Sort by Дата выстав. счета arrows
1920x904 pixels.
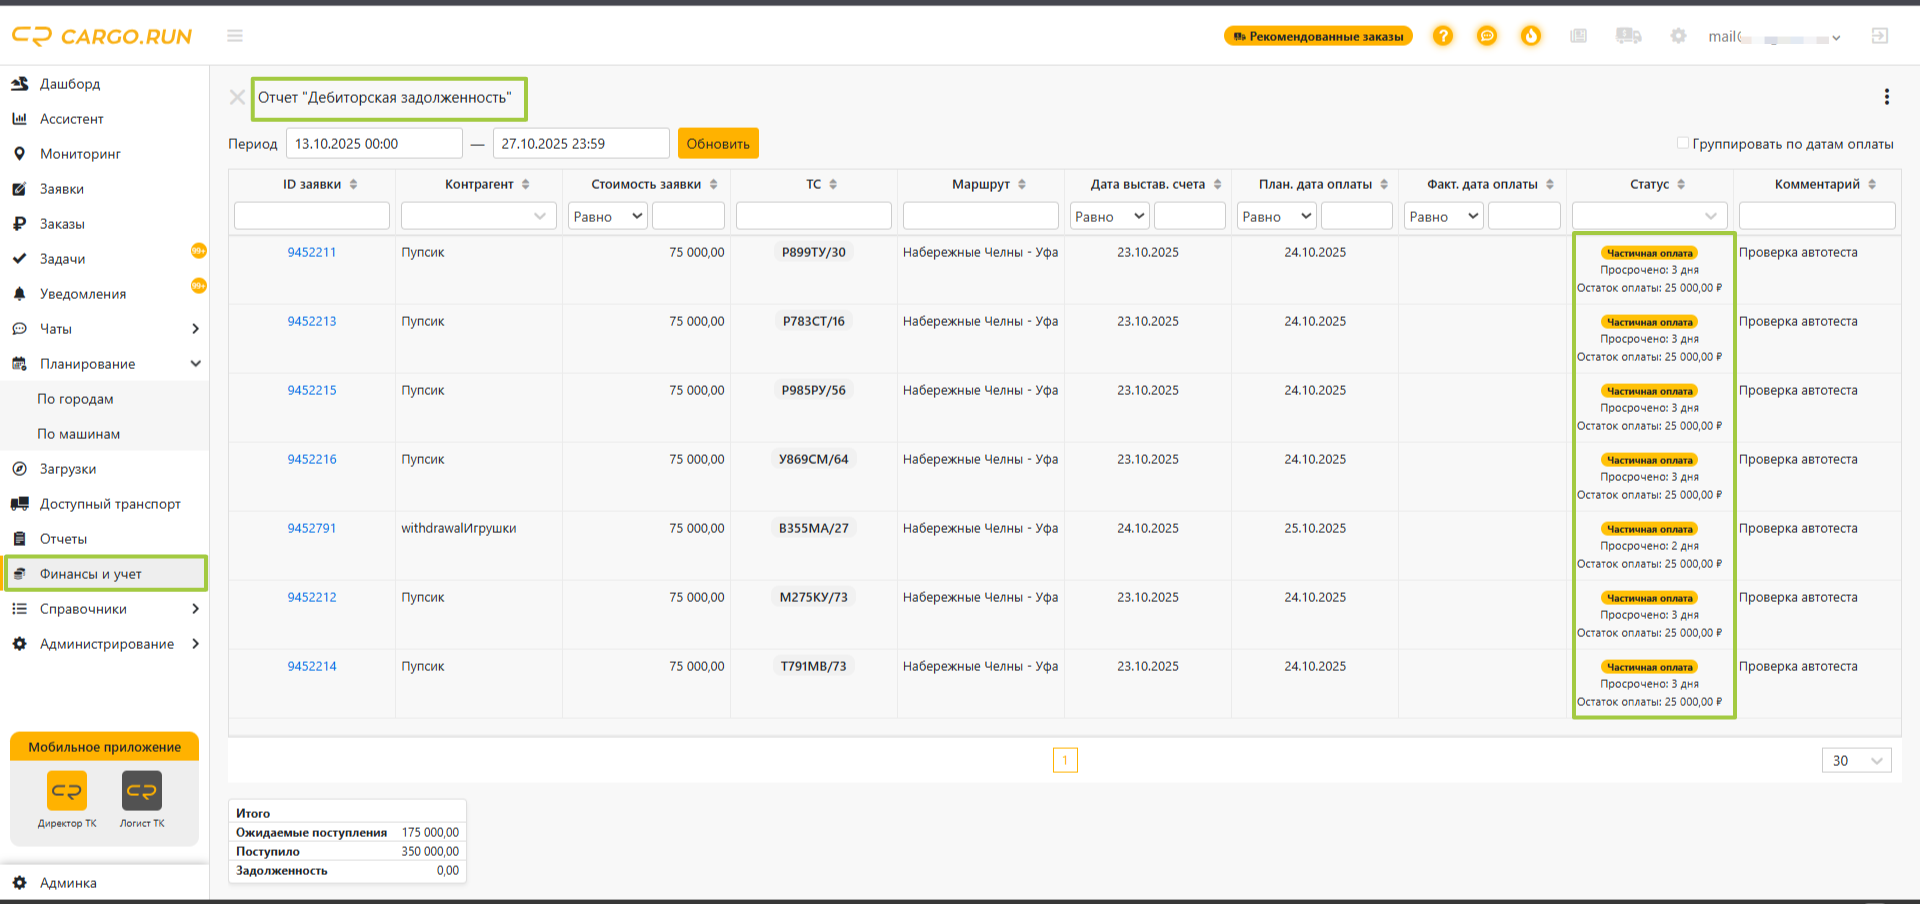(1217, 184)
